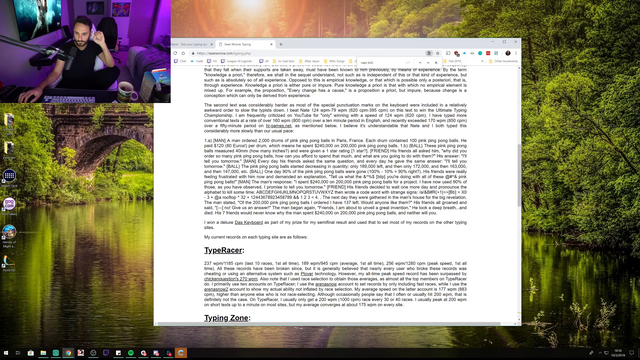640x360 pixels.
Task: Open the orange C app on taskbar
Action: [x=181, y=353]
